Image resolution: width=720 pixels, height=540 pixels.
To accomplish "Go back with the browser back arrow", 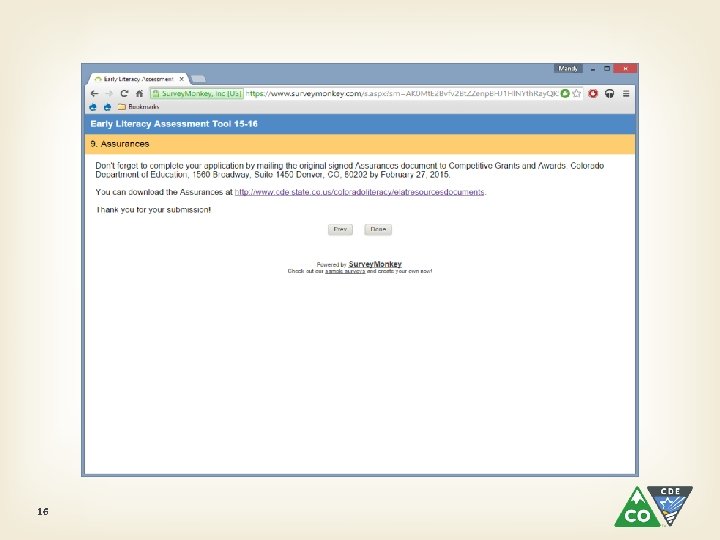I will click(95, 94).
